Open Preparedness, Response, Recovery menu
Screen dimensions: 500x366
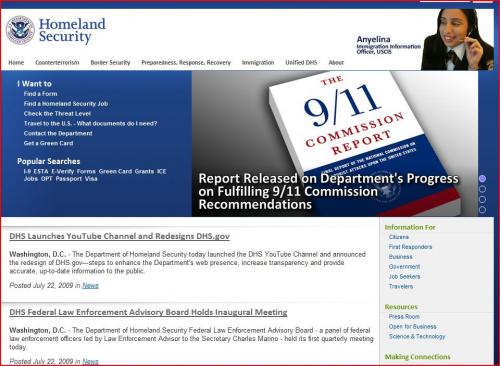tap(186, 63)
